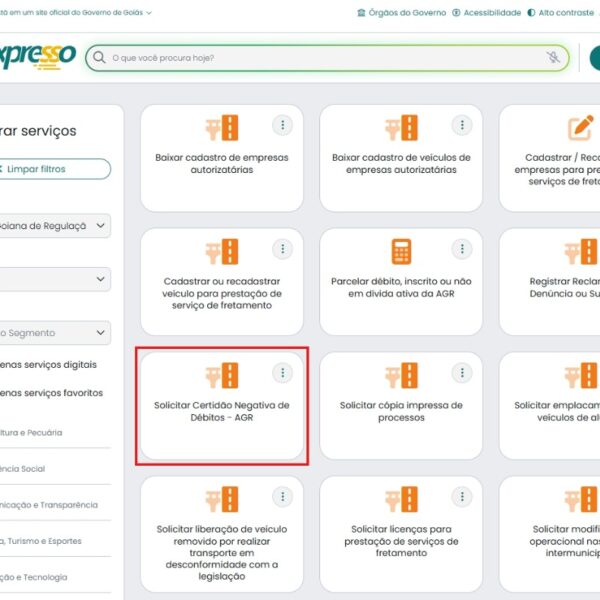This screenshot has height=600, width=600.
Task: Open the Segmento dropdown
Action: pos(55,333)
